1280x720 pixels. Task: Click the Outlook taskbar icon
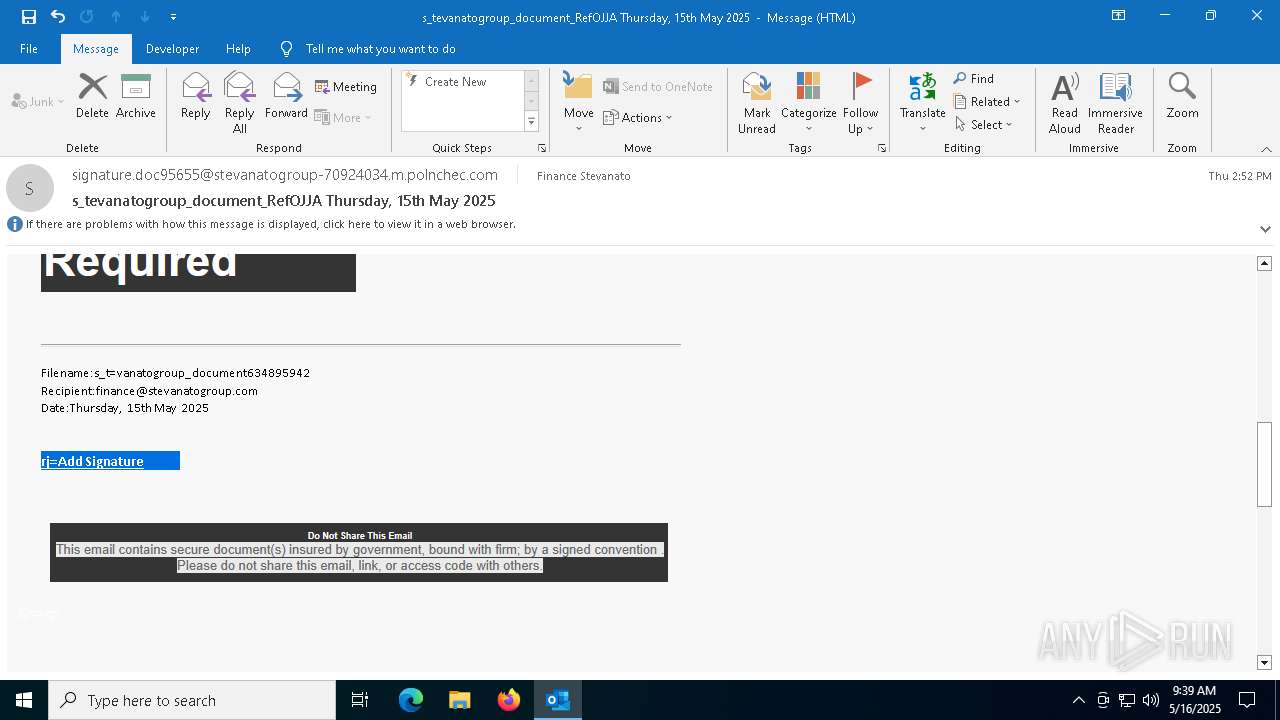click(x=557, y=700)
